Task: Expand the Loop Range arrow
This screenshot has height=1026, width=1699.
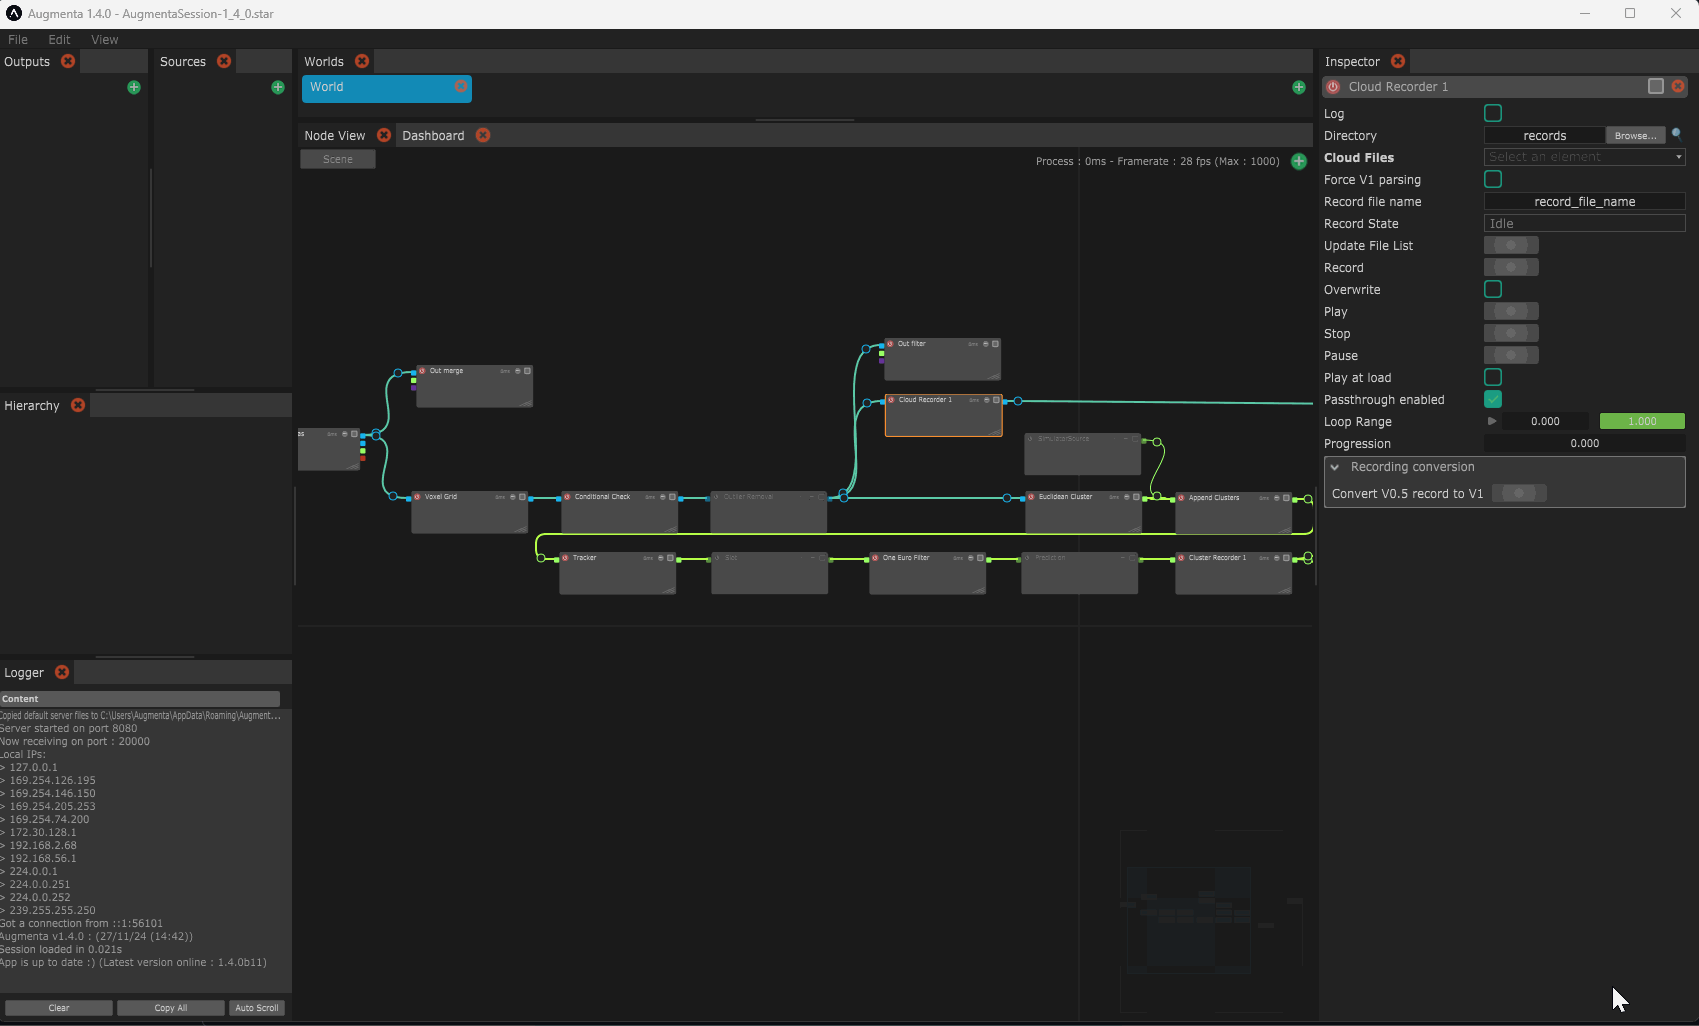Action: [x=1492, y=422]
